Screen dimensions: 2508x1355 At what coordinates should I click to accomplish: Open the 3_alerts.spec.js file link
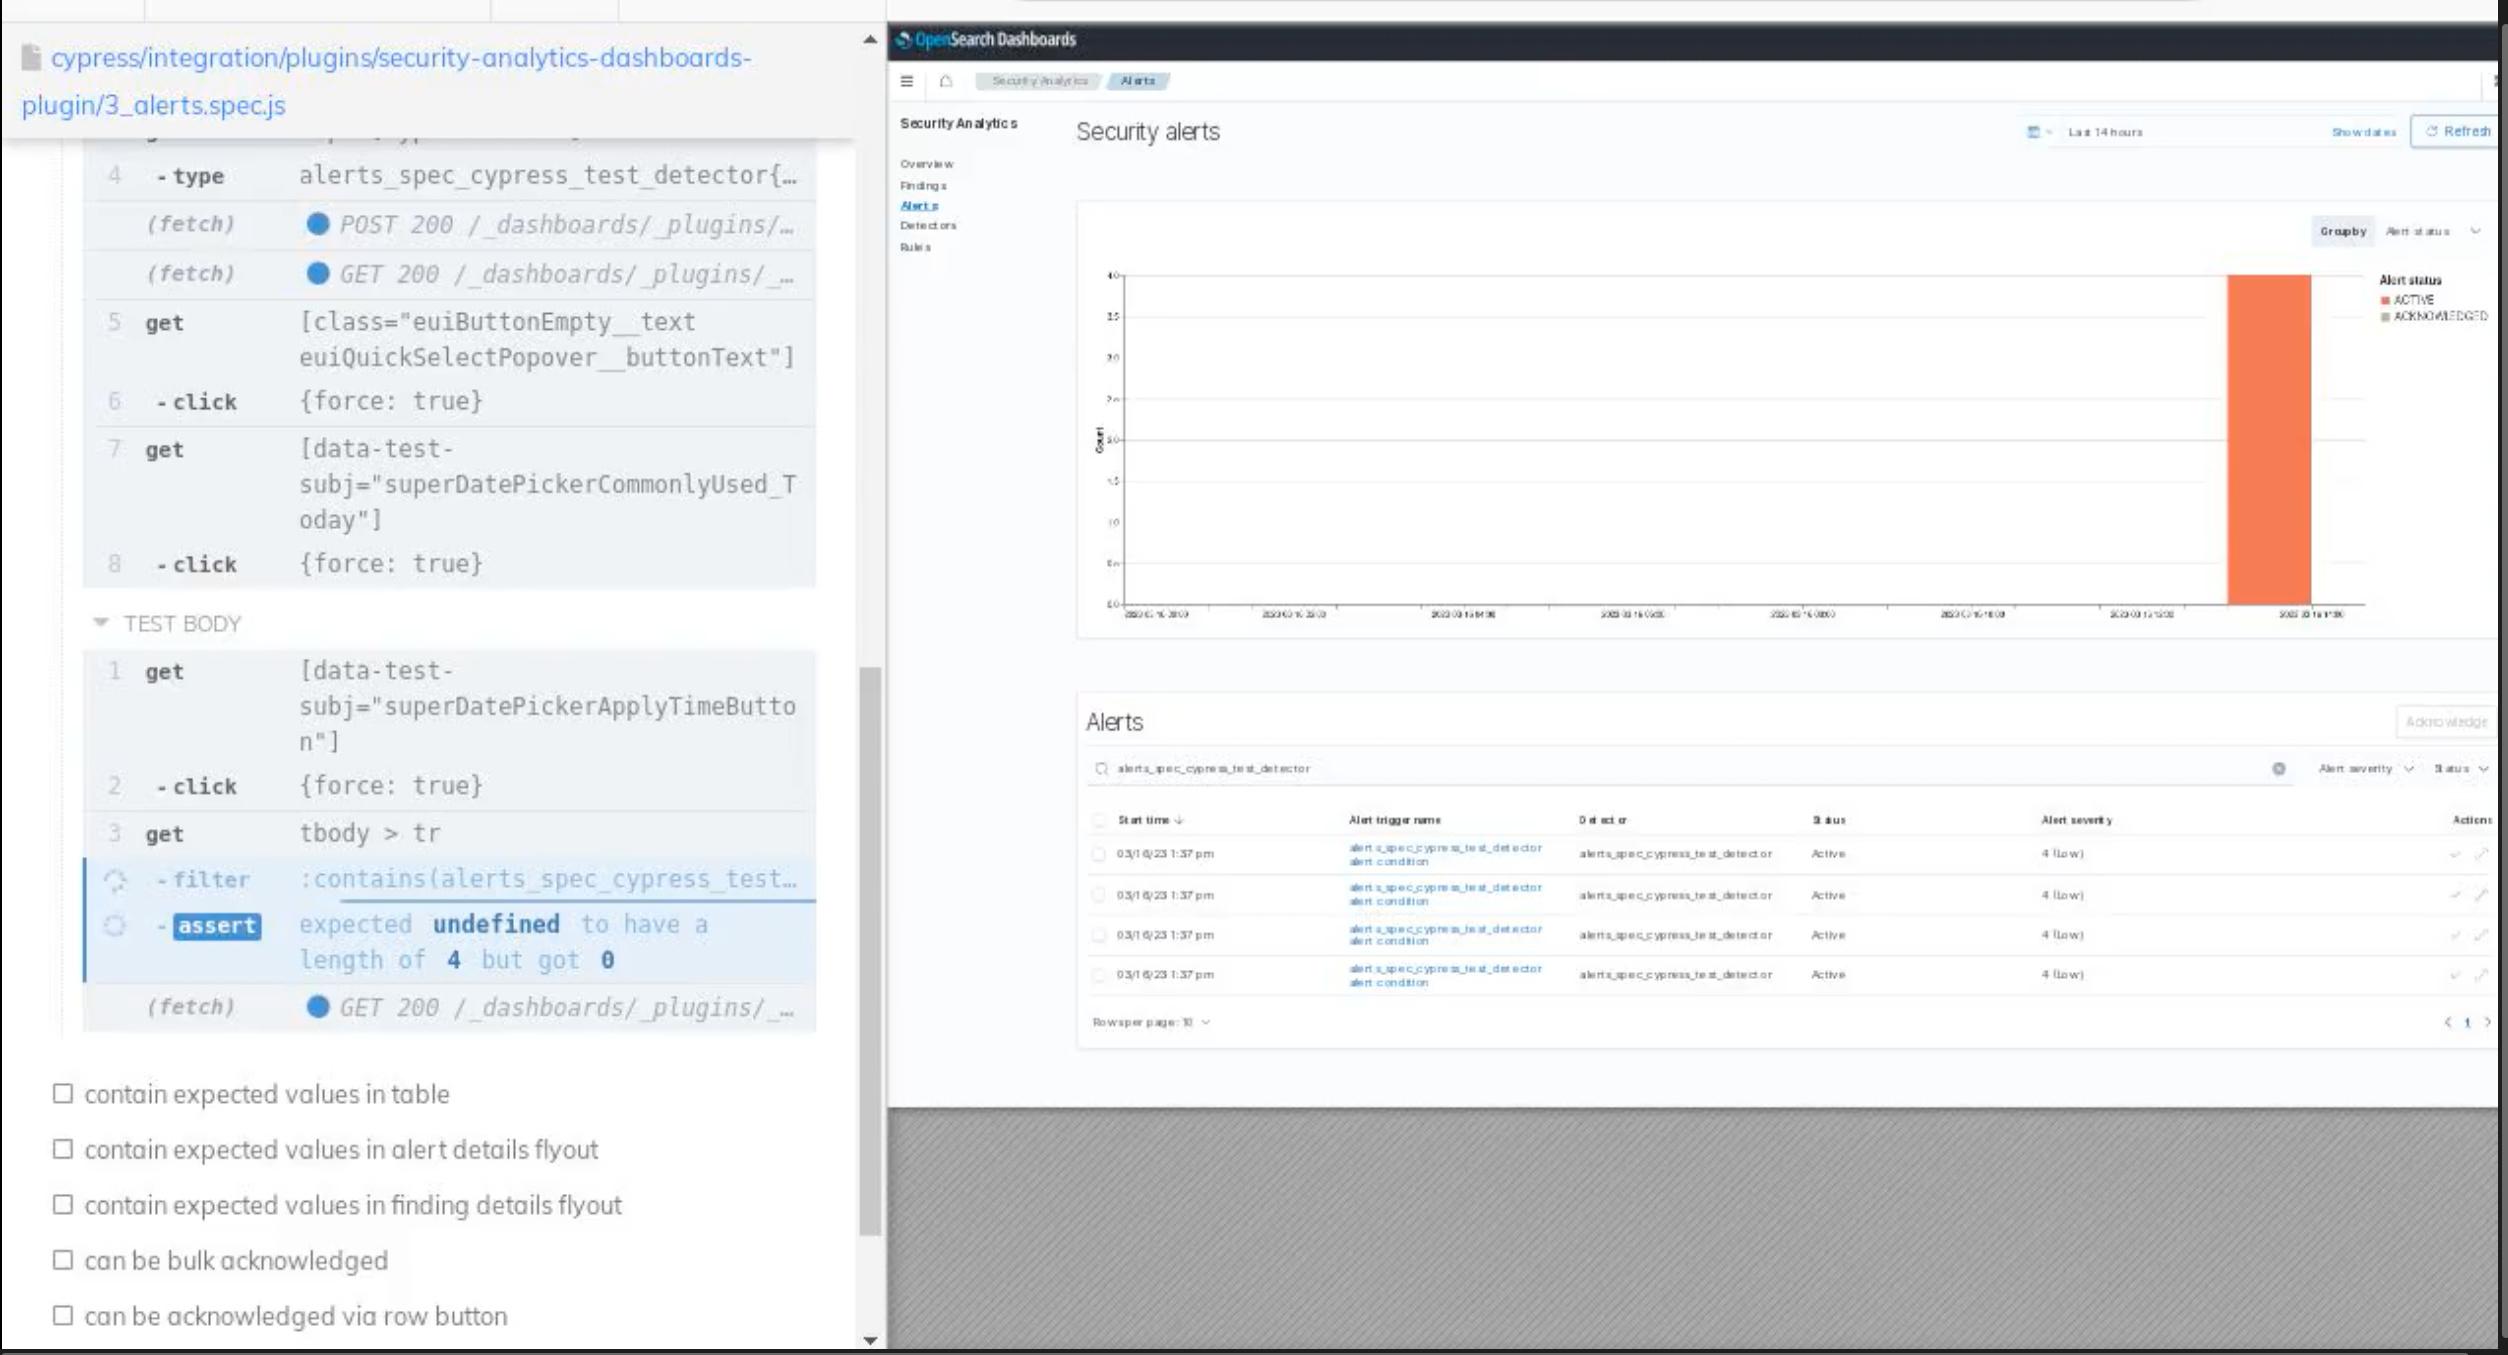pos(386,81)
